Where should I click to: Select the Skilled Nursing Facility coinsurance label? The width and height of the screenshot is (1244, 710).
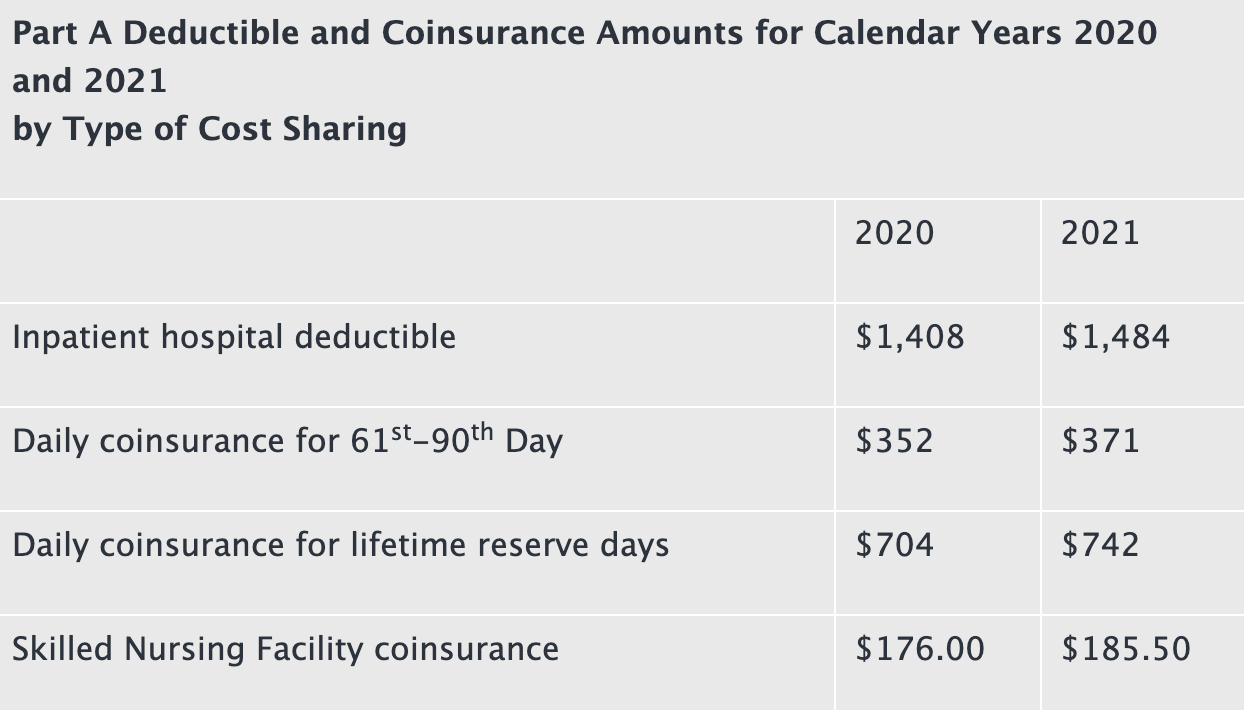(285, 649)
